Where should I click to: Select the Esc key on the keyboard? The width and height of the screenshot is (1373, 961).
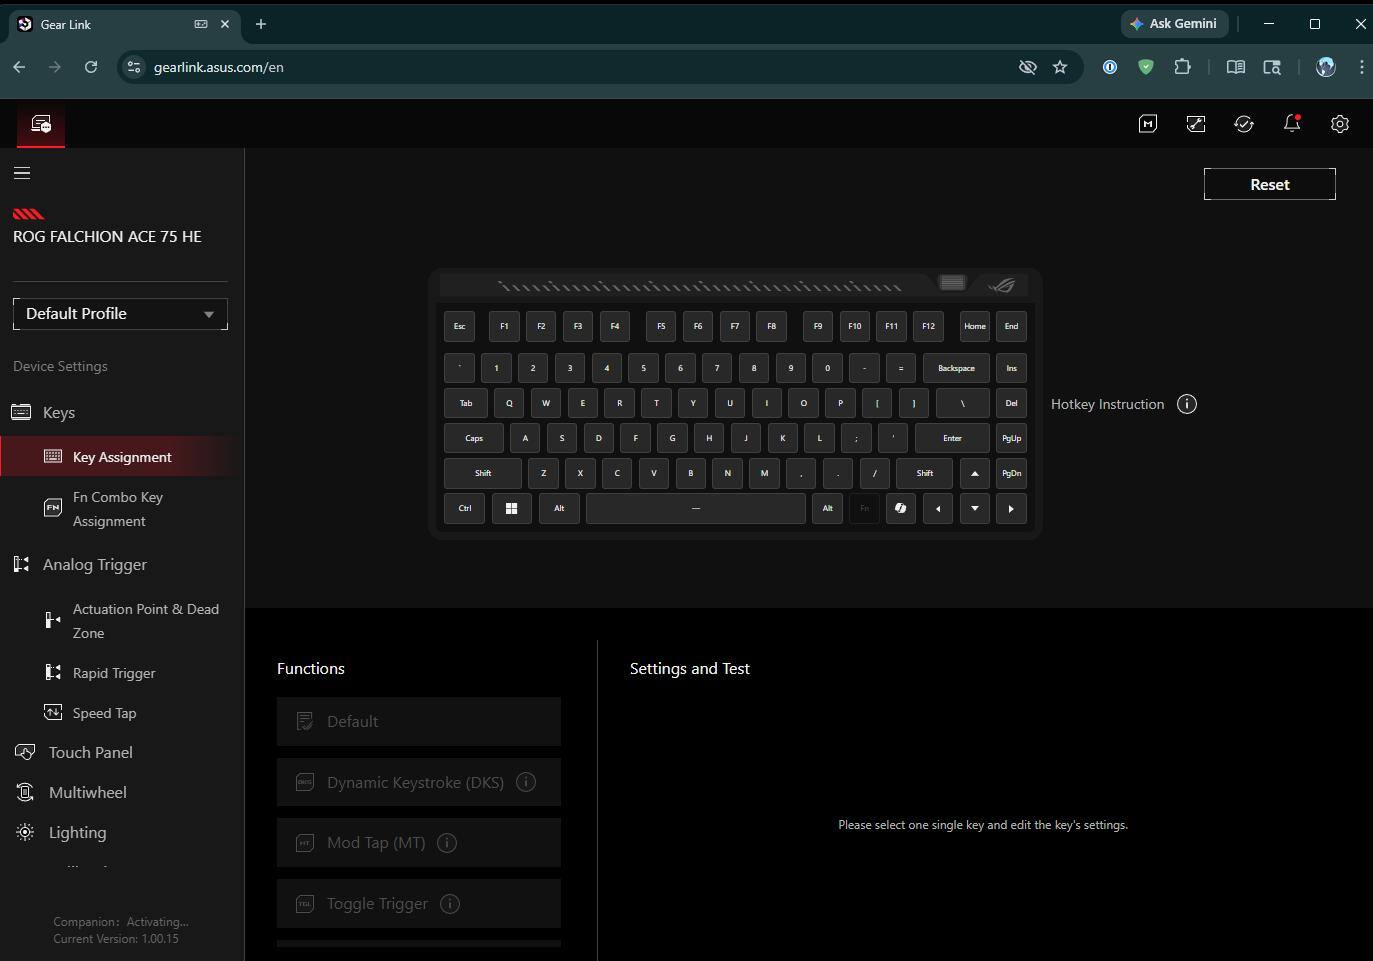point(459,326)
